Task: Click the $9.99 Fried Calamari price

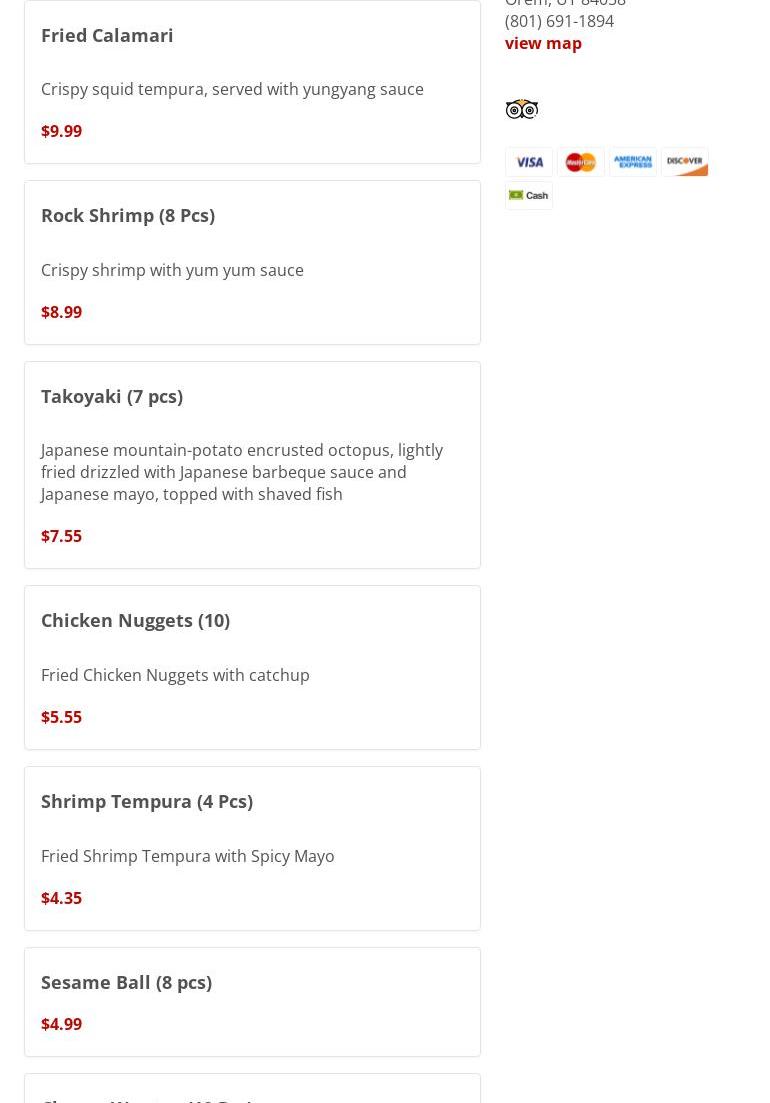Action: pyautogui.click(x=61, y=131)
